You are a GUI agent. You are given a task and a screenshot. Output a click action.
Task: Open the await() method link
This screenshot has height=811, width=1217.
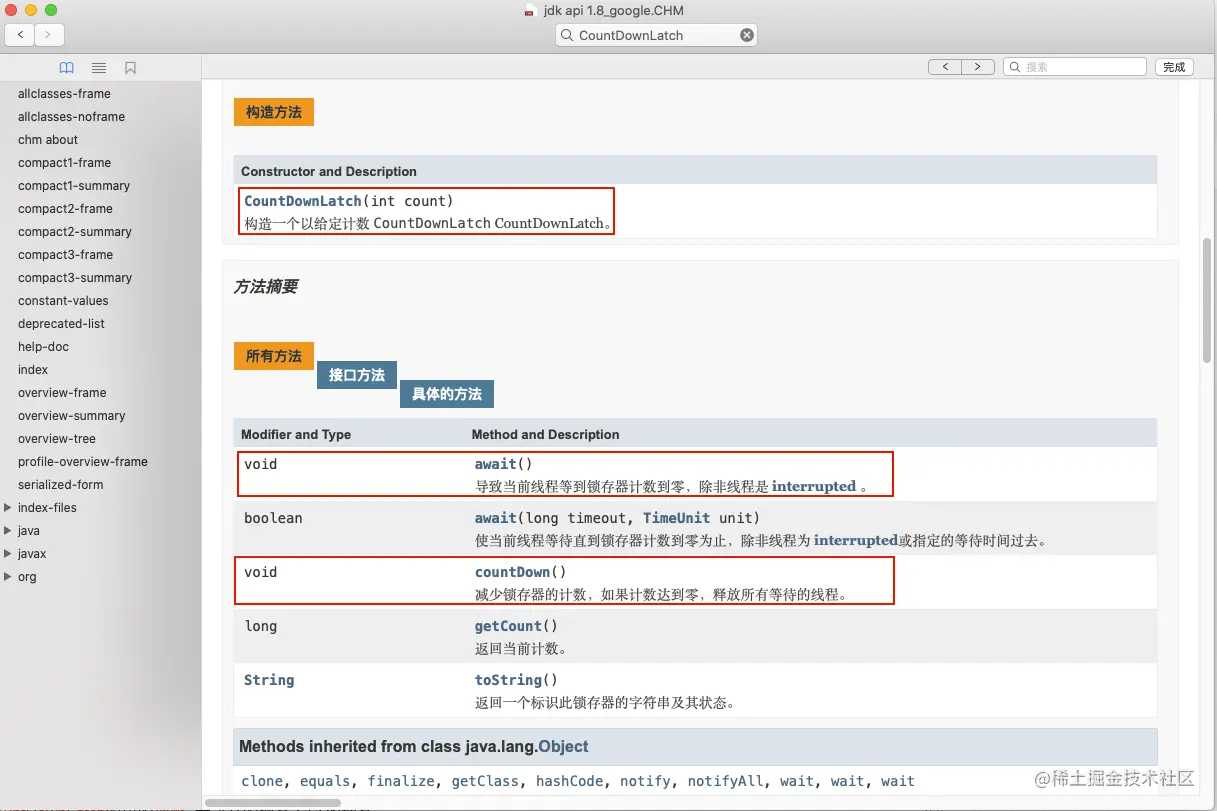coord(496,464)
